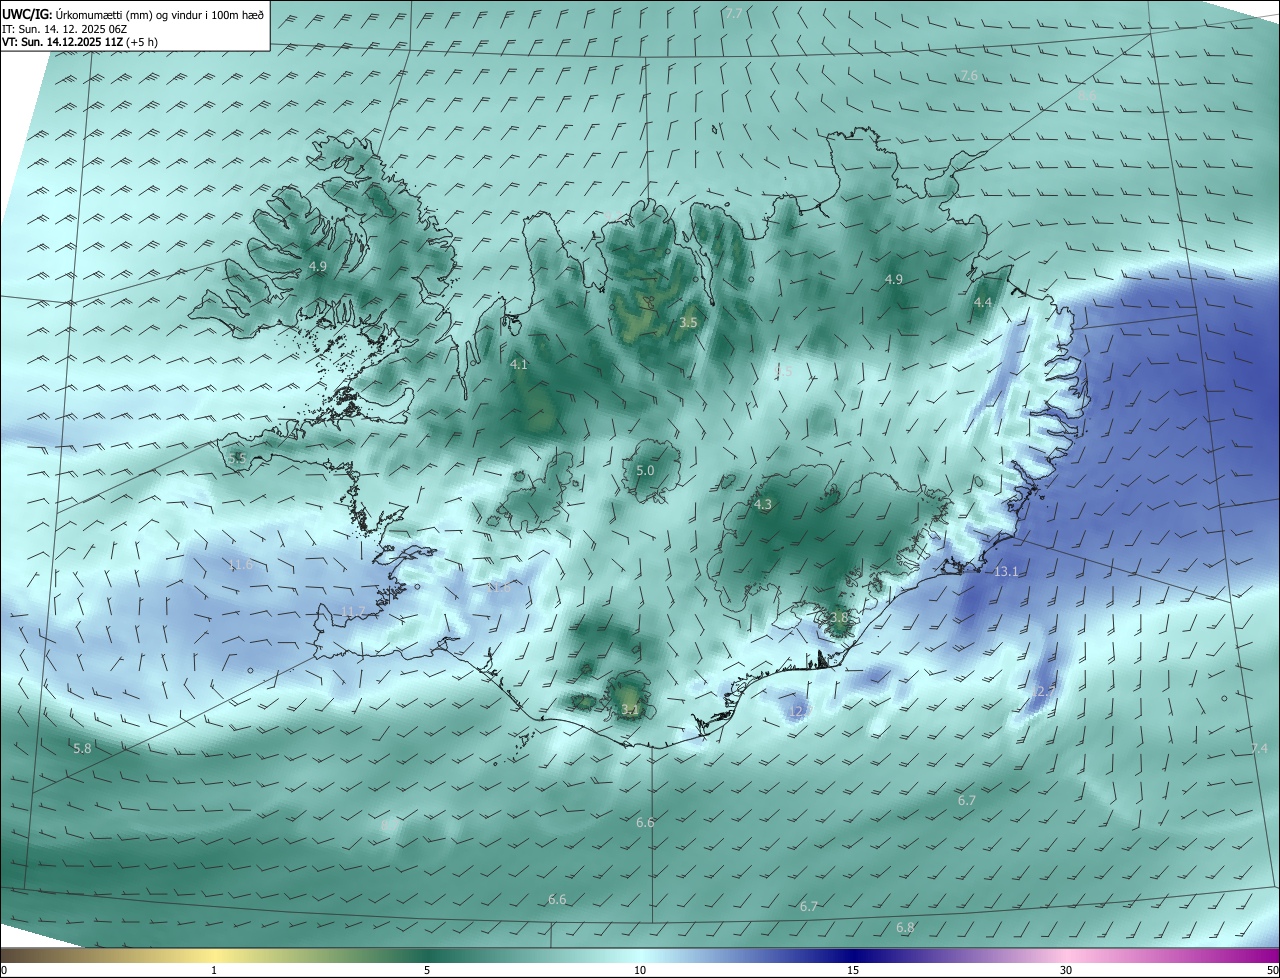Click the 3.8 value near the southeast coast glacier
Image resolution: width=1280 pixels, height=978 pixels.
pyautogui.click(x=838, y=618)
